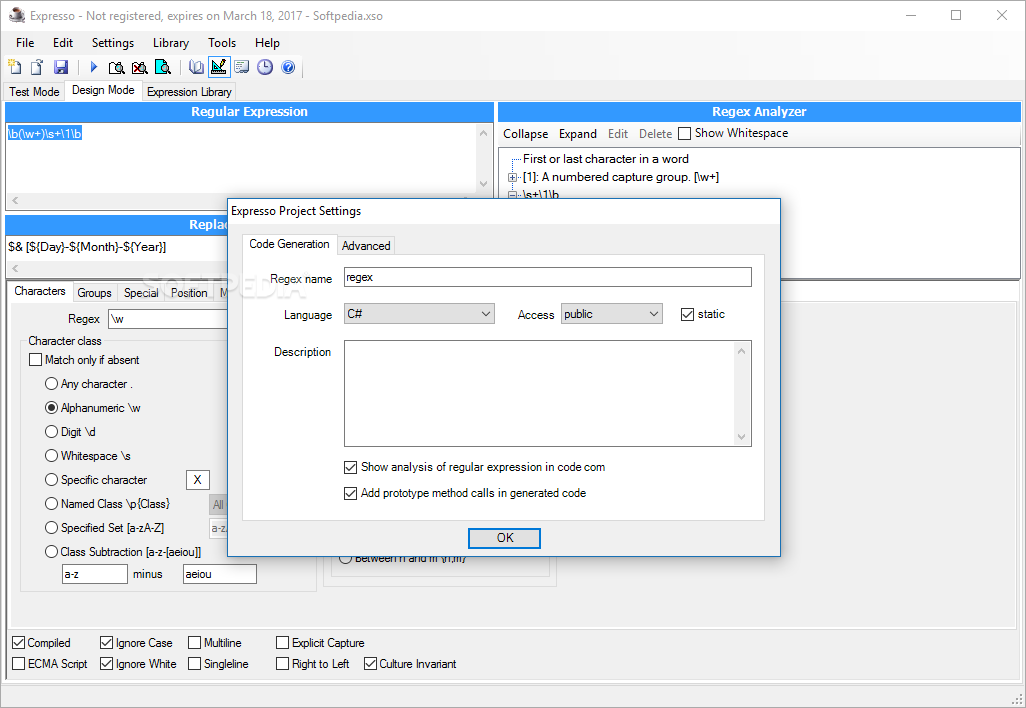
Task: Click OK in Project Settings dialog
Action: (504, 538)
